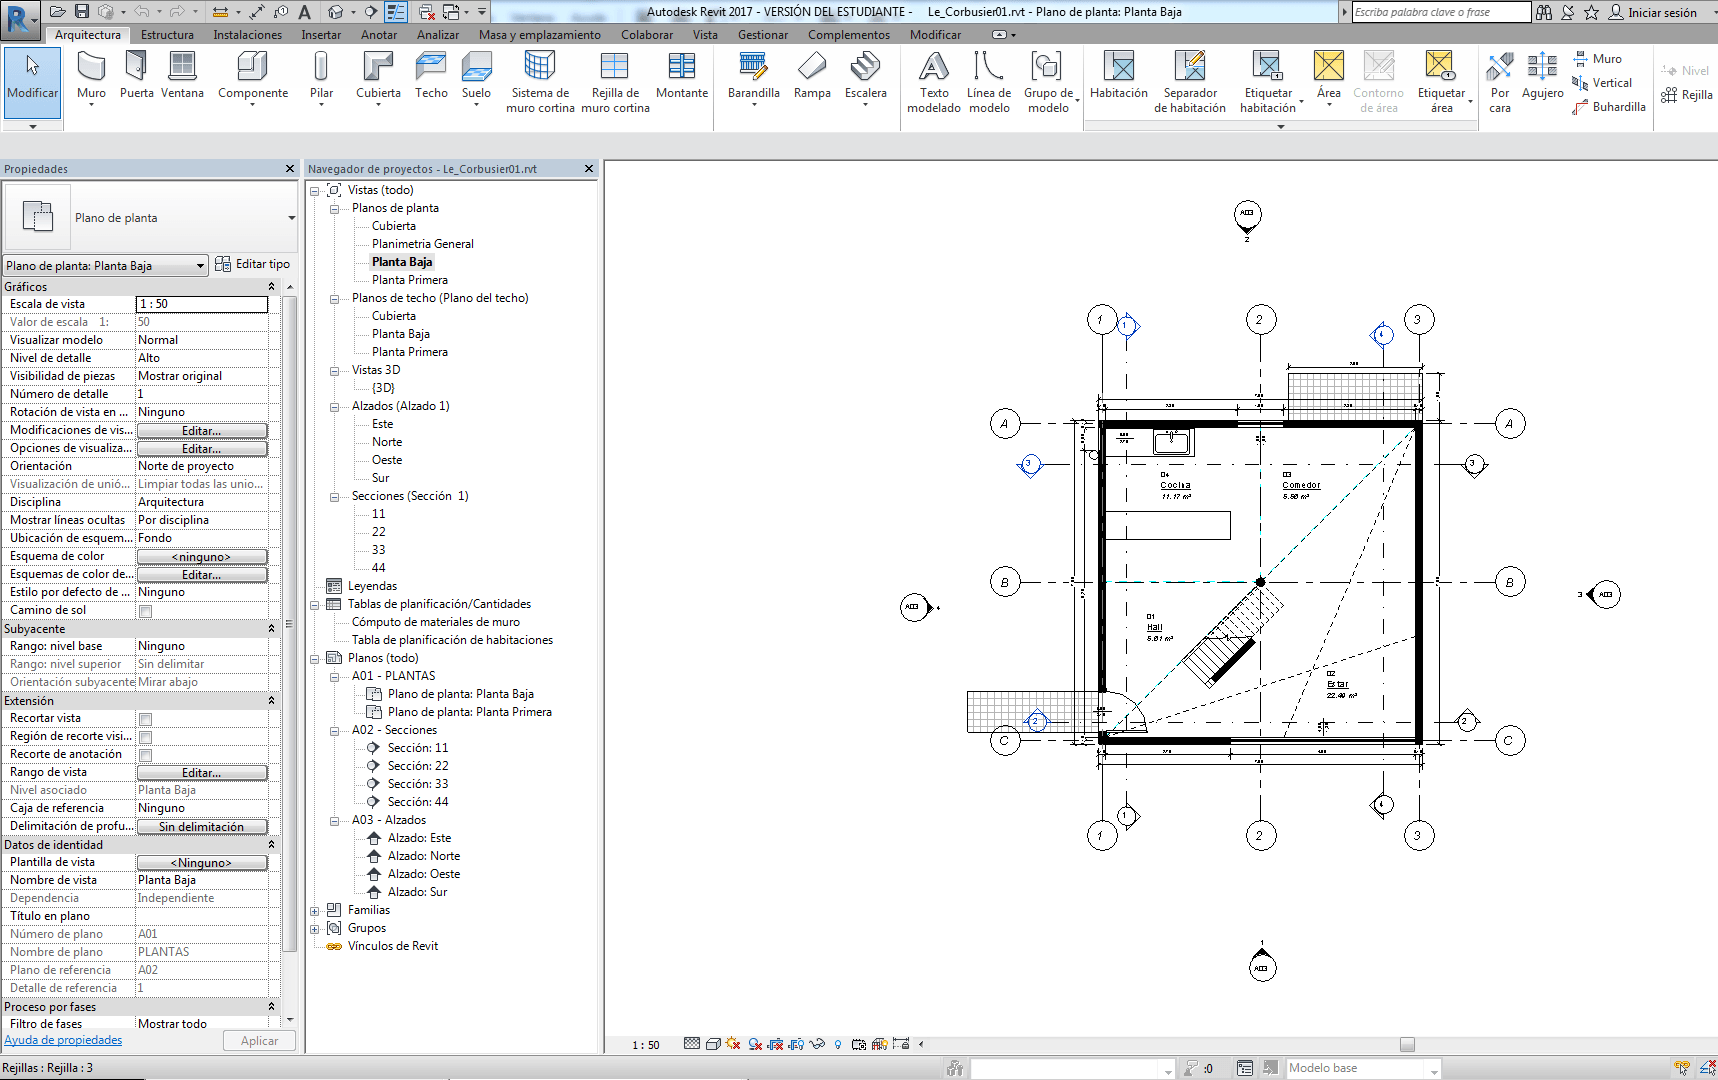The height and width of the screenshot is (1080, 1718).
Task: Click Texto modelado tool
Action: pos(934,82)
